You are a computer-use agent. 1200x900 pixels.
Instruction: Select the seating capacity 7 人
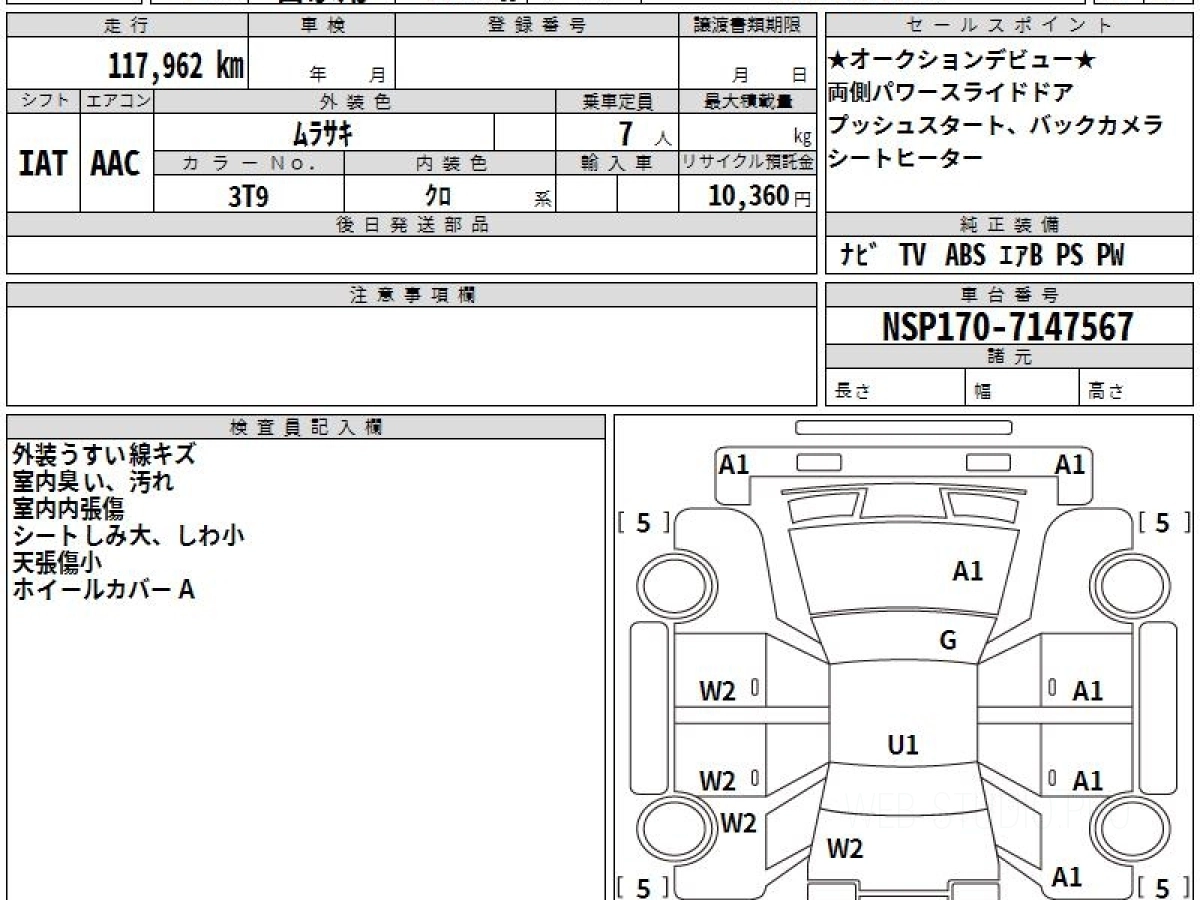(x=646, y=133)
